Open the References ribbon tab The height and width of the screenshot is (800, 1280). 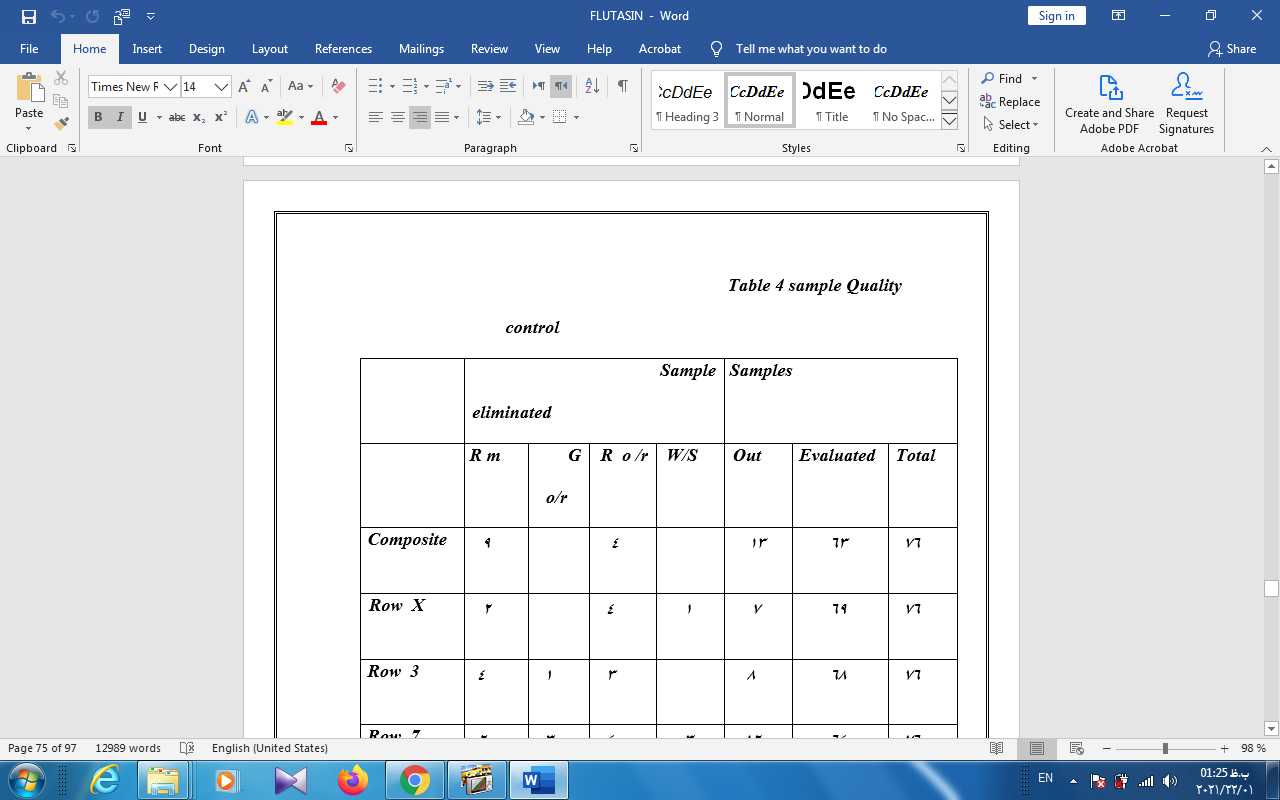(x=343, y=49)
